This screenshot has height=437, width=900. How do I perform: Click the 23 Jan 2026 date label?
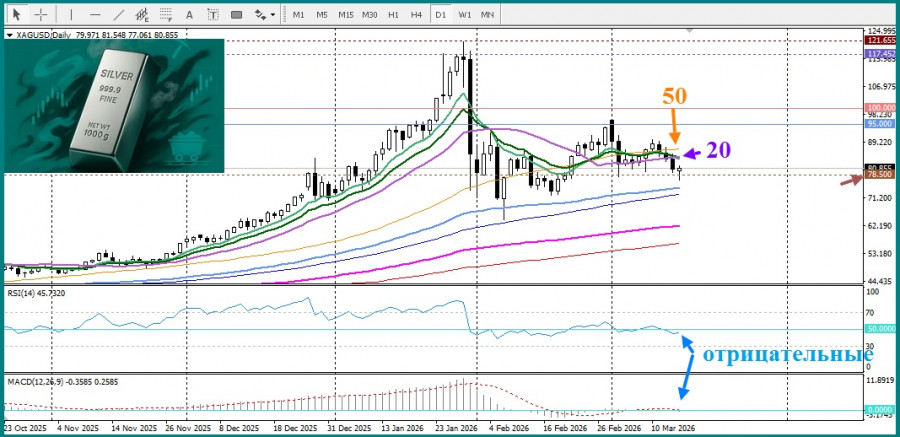click(456, 428)
